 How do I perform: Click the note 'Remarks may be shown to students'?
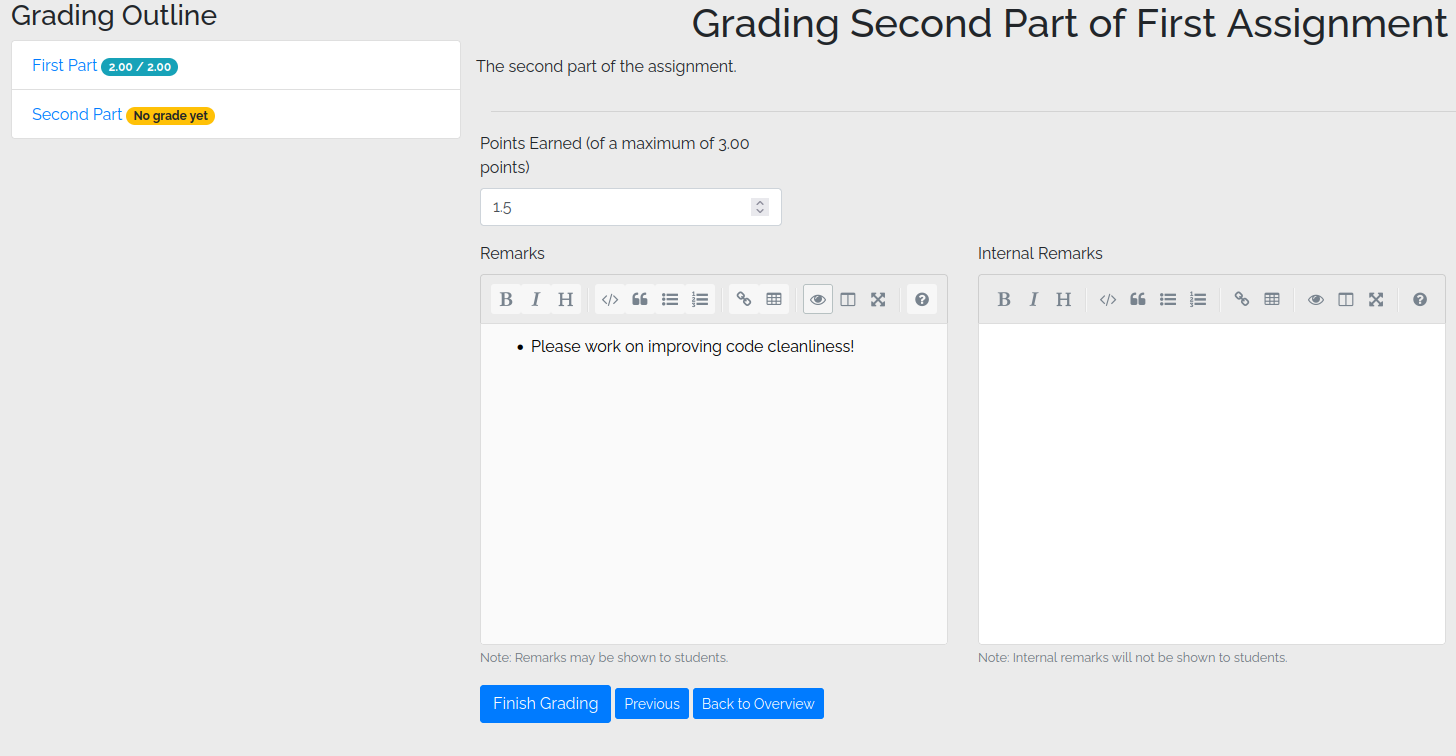coord(604,658)
